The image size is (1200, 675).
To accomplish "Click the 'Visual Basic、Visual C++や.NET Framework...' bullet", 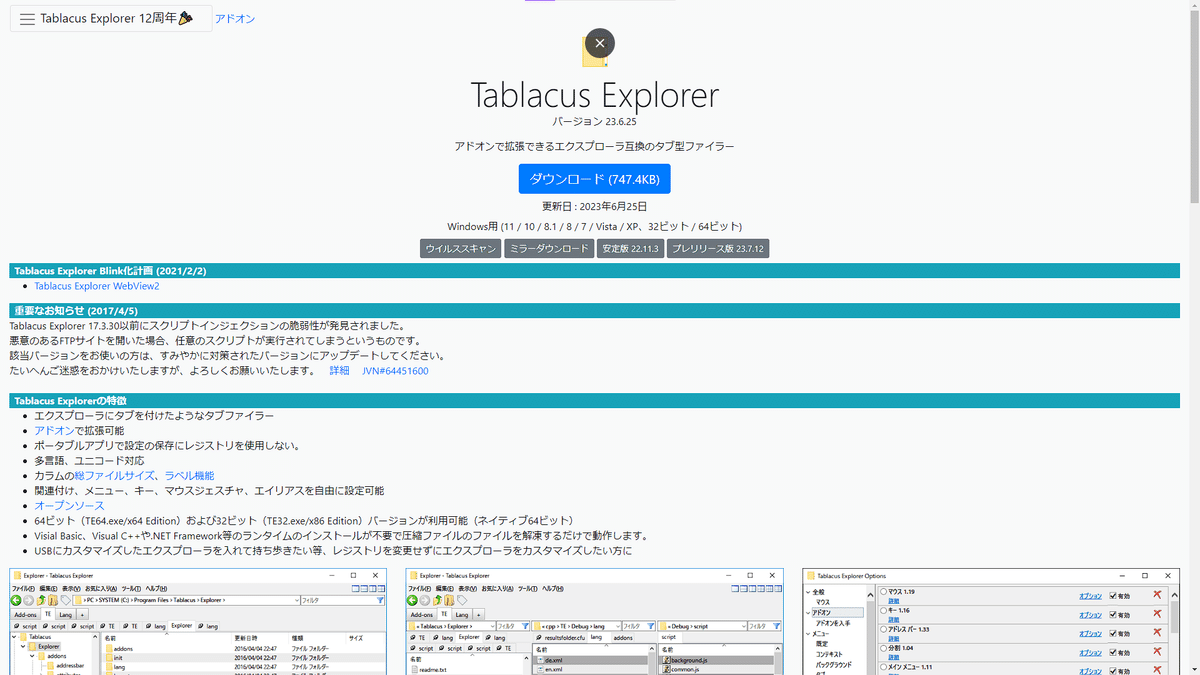I will (x=342, y=536).
